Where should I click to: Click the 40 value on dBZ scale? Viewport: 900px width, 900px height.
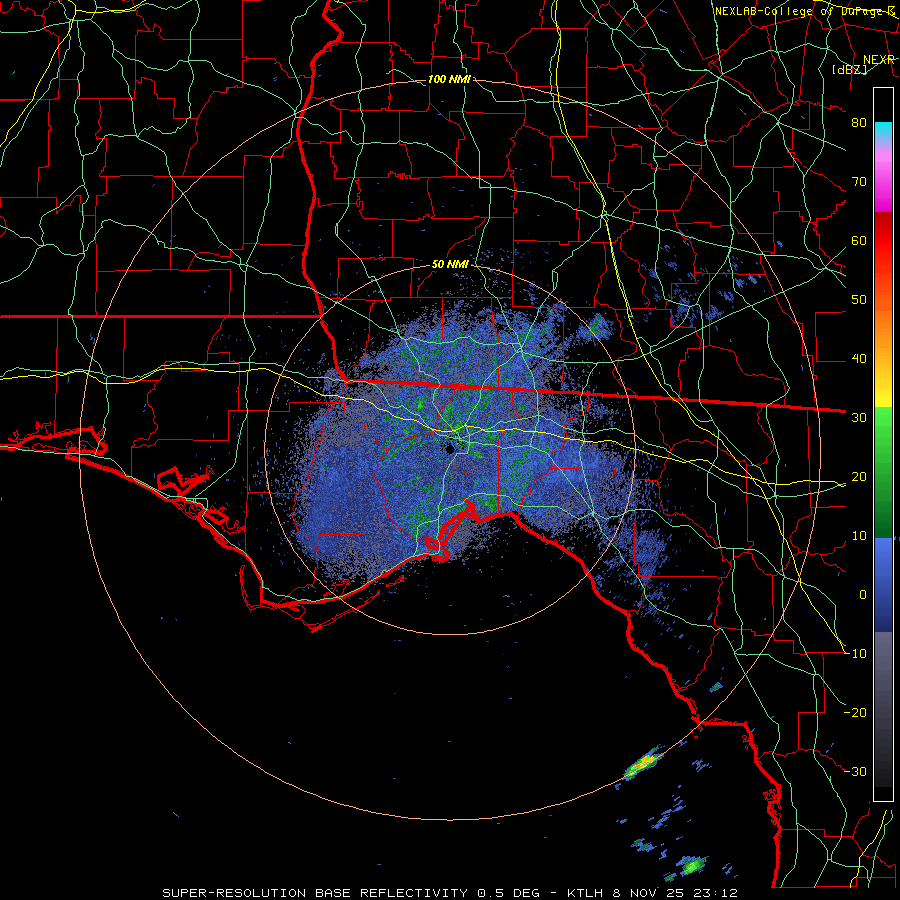click(859, 359)
